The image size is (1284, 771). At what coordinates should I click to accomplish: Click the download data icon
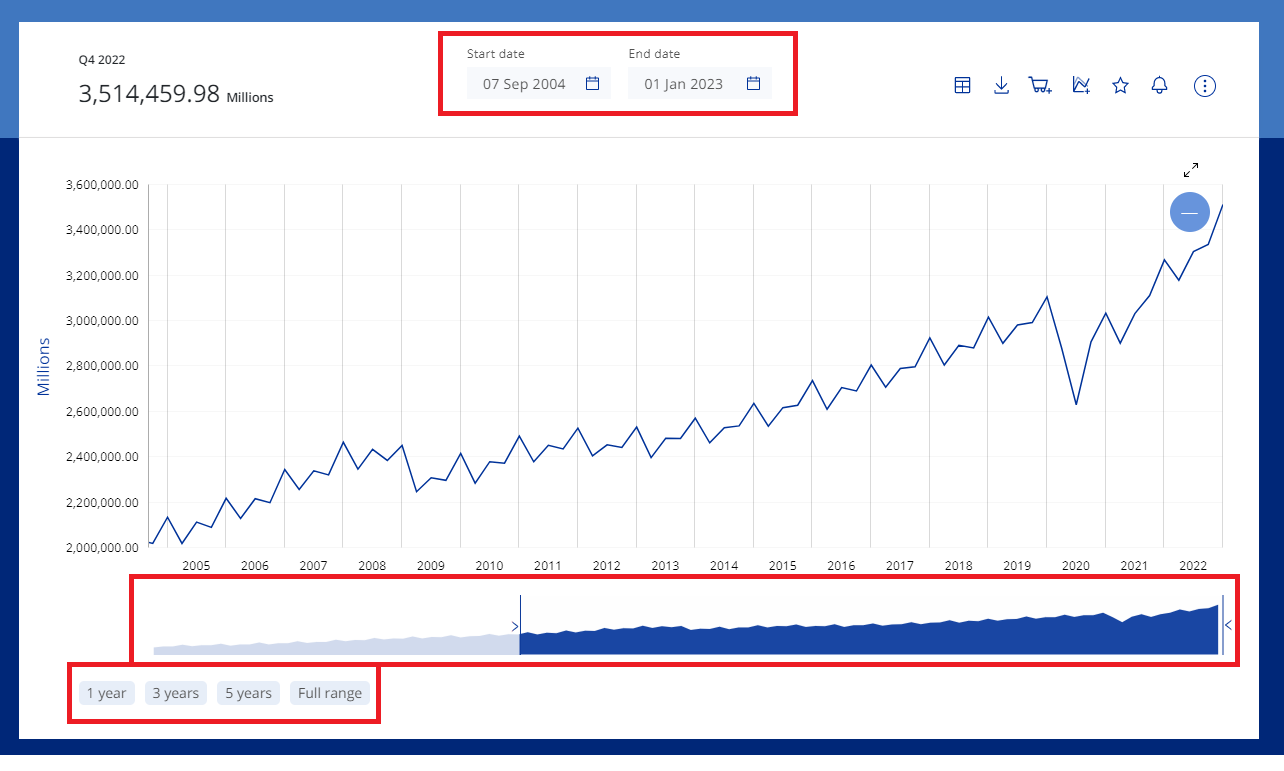click(x=1001, y=86)
